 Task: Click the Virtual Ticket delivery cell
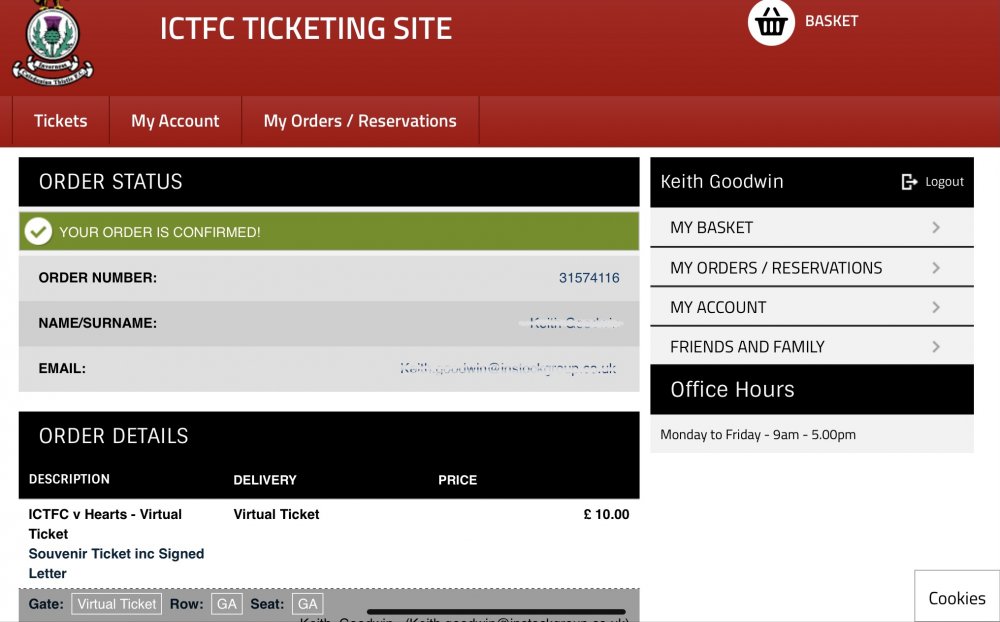click(x=276, y=514)
